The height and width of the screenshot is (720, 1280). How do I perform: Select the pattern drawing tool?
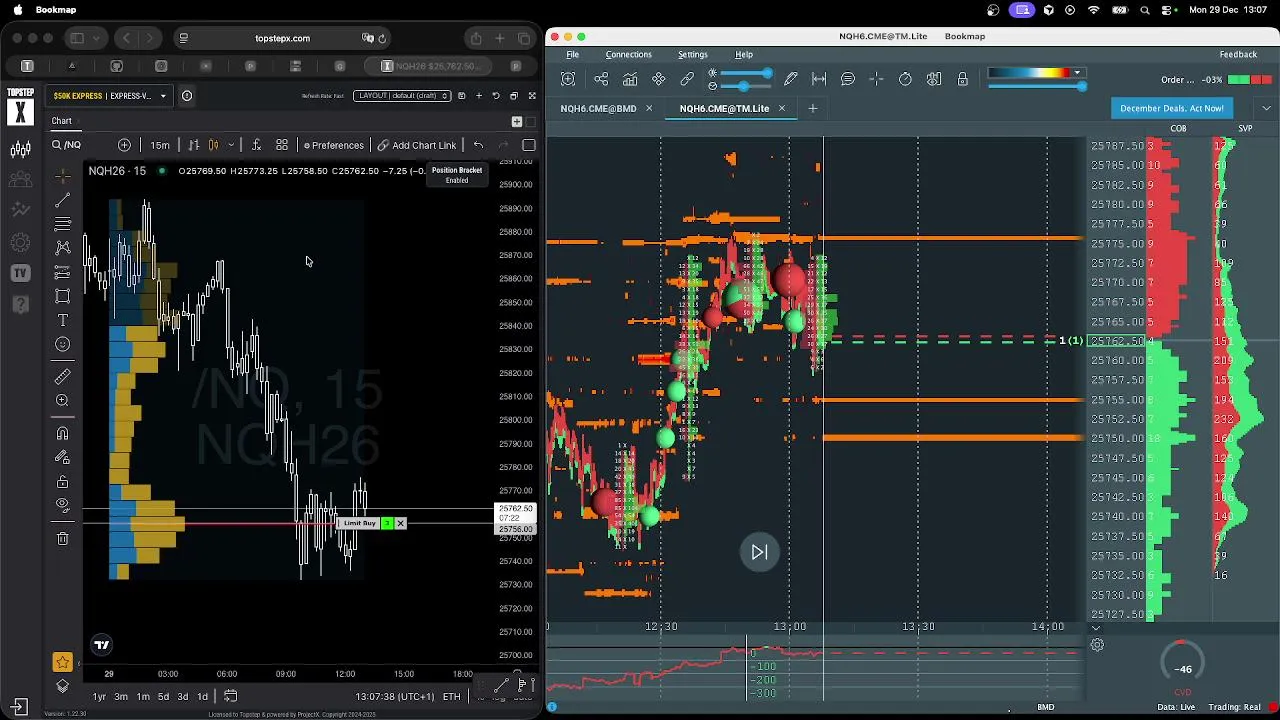click(62, 247)
